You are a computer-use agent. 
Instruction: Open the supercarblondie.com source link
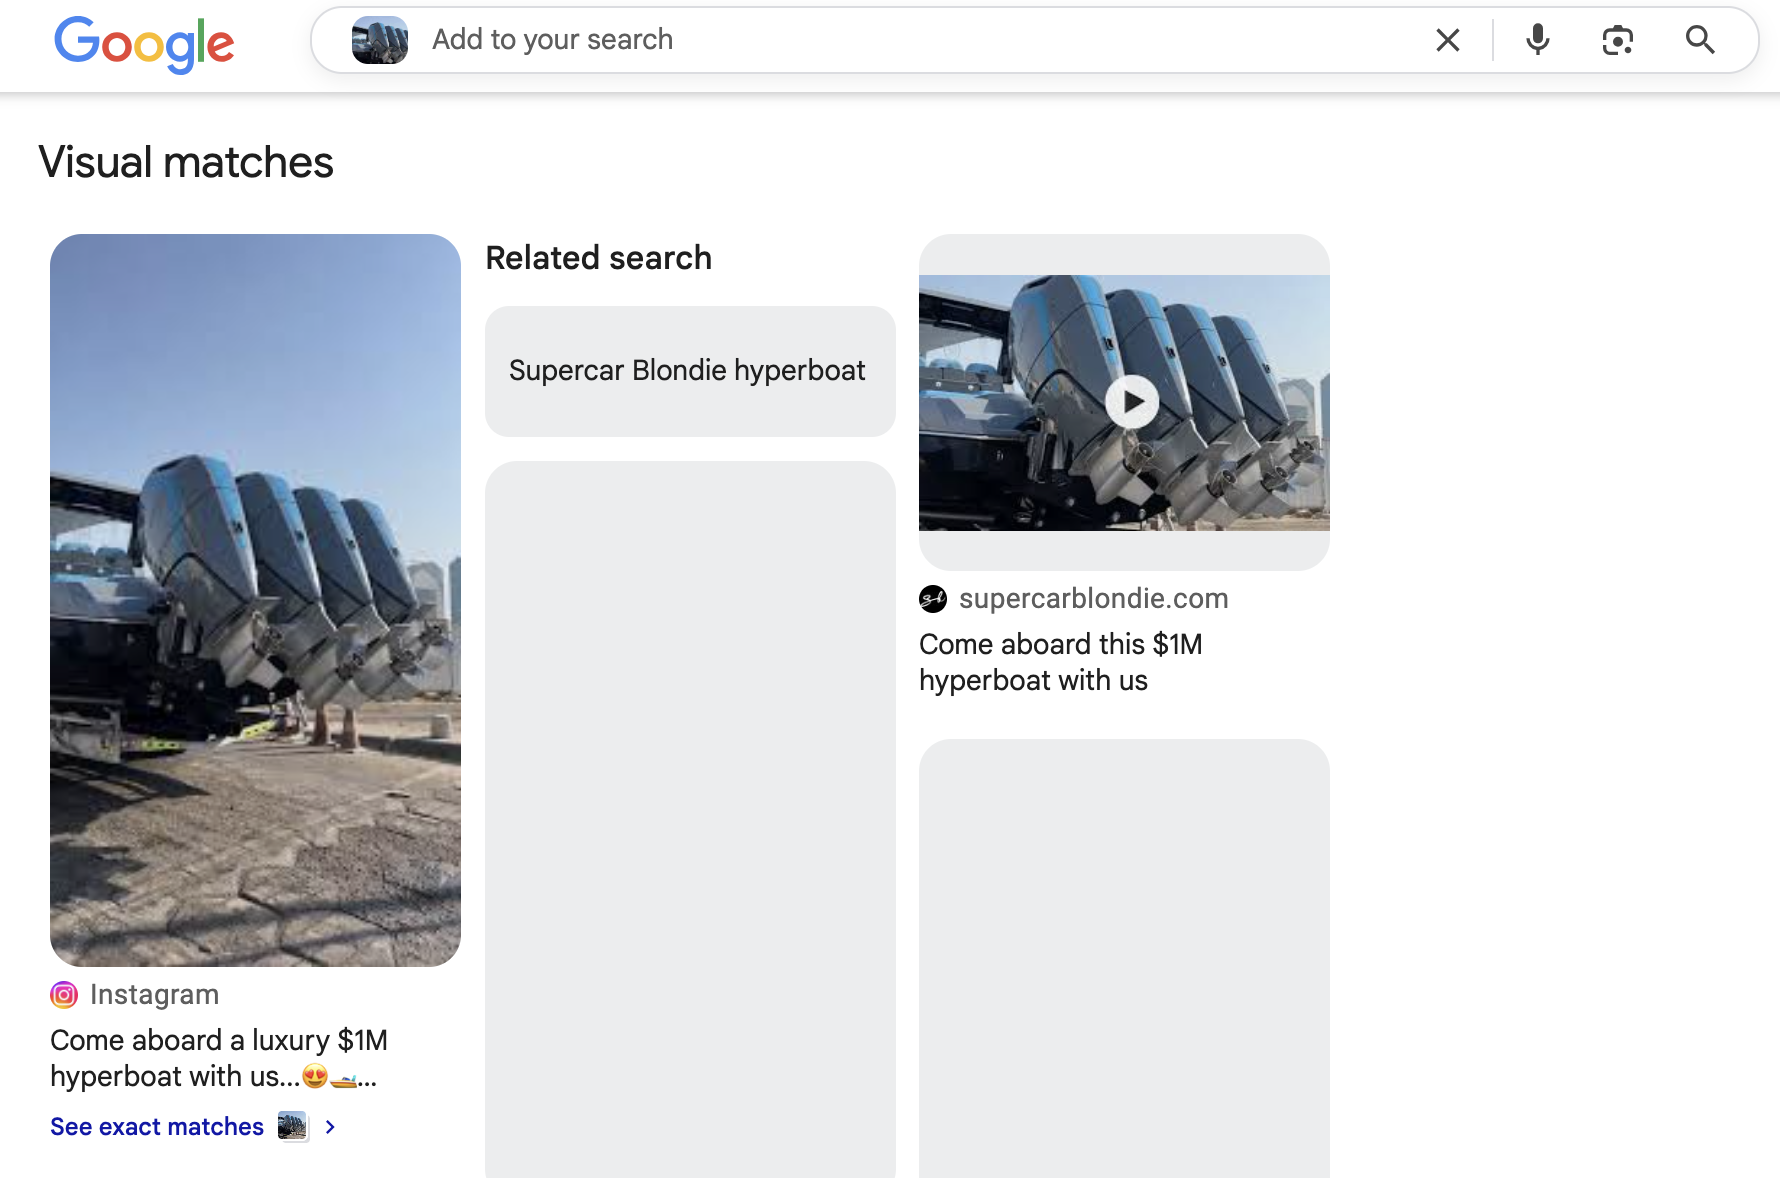[1093, 599]
